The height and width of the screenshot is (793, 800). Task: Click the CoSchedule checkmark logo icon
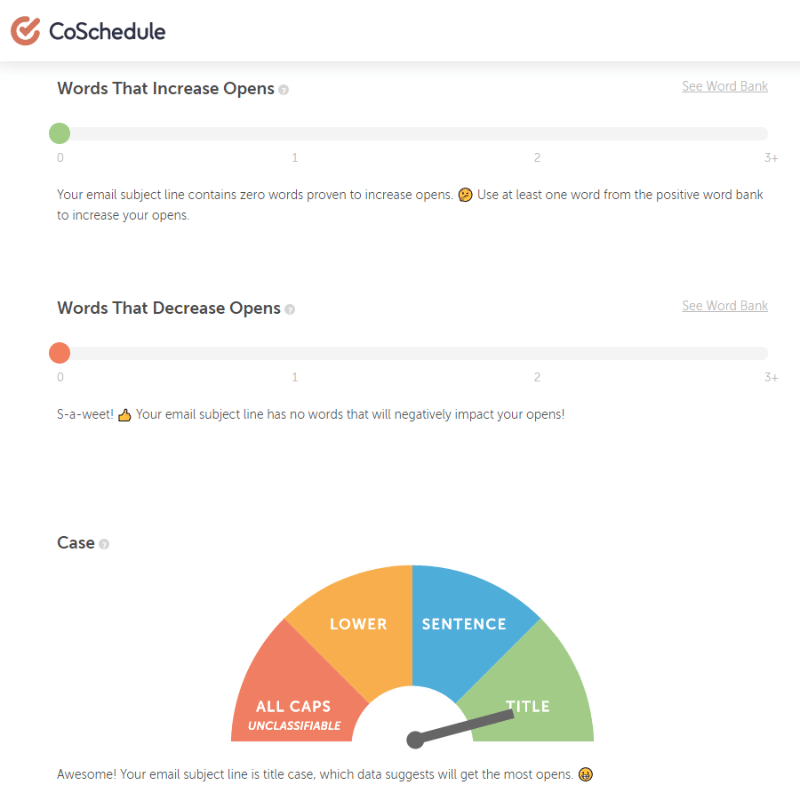coord(25,31)
